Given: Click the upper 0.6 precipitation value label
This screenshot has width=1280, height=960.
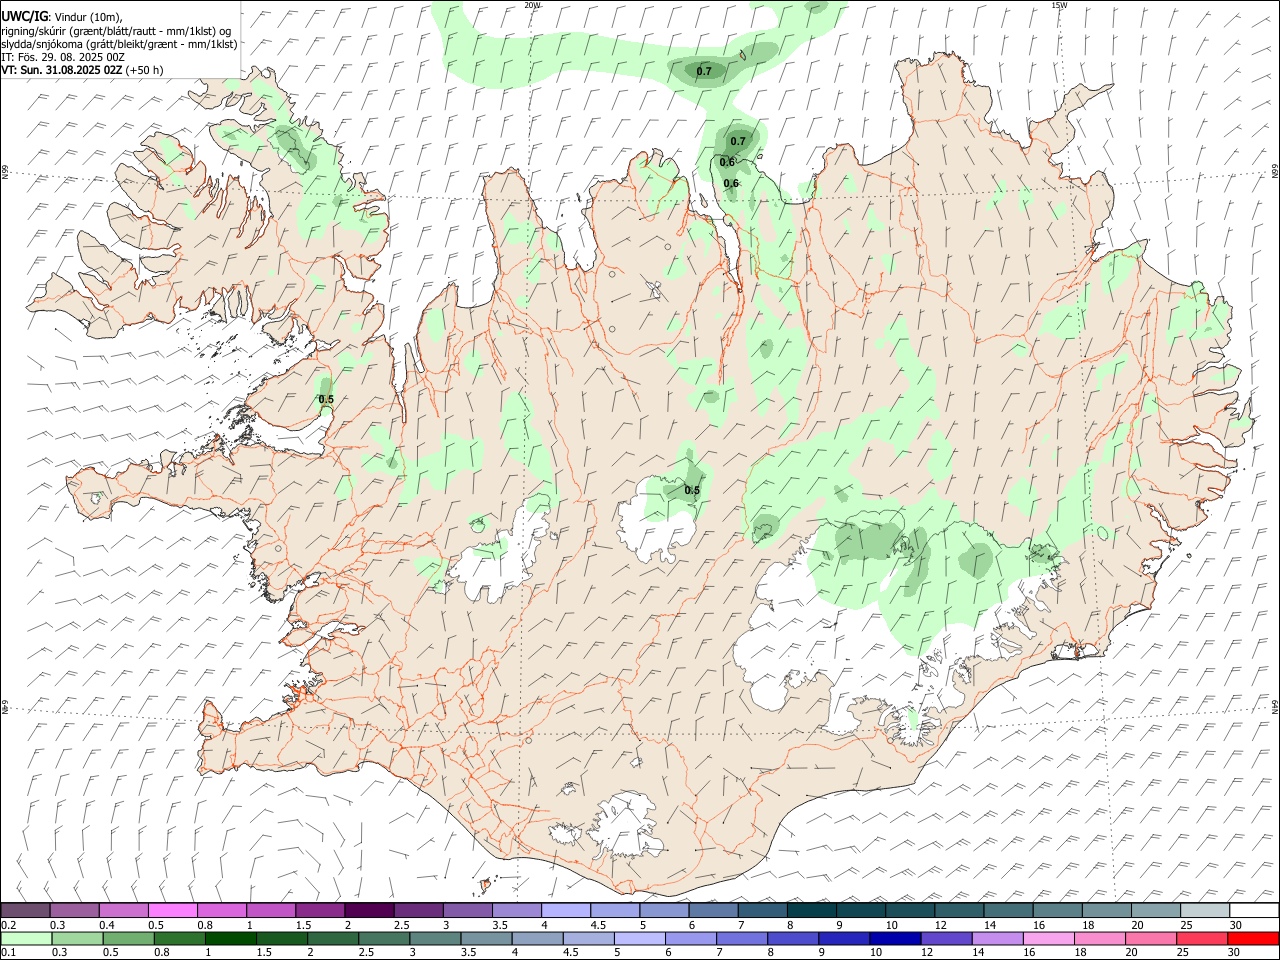Looking at the screenshot, I should pyautogui.click(x=727, y=162).
